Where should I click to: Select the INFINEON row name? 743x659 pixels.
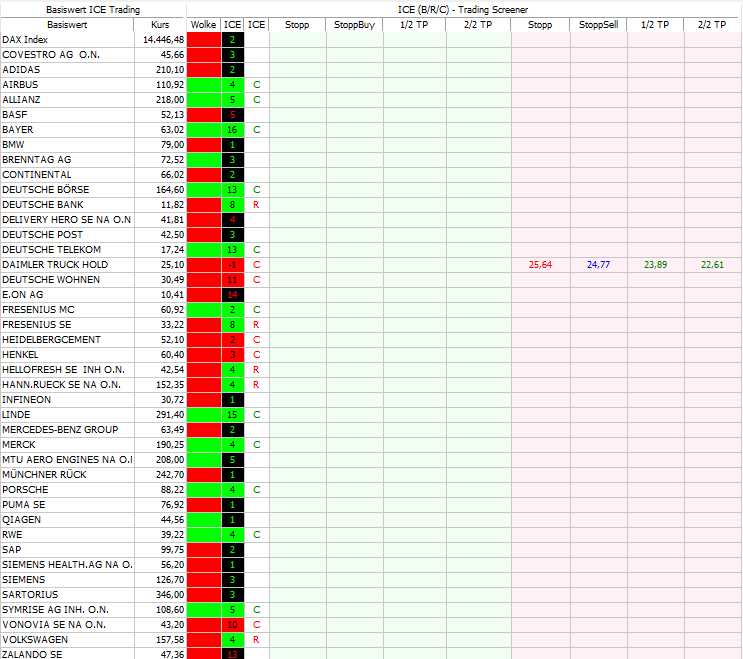click(x=26, y=400)
